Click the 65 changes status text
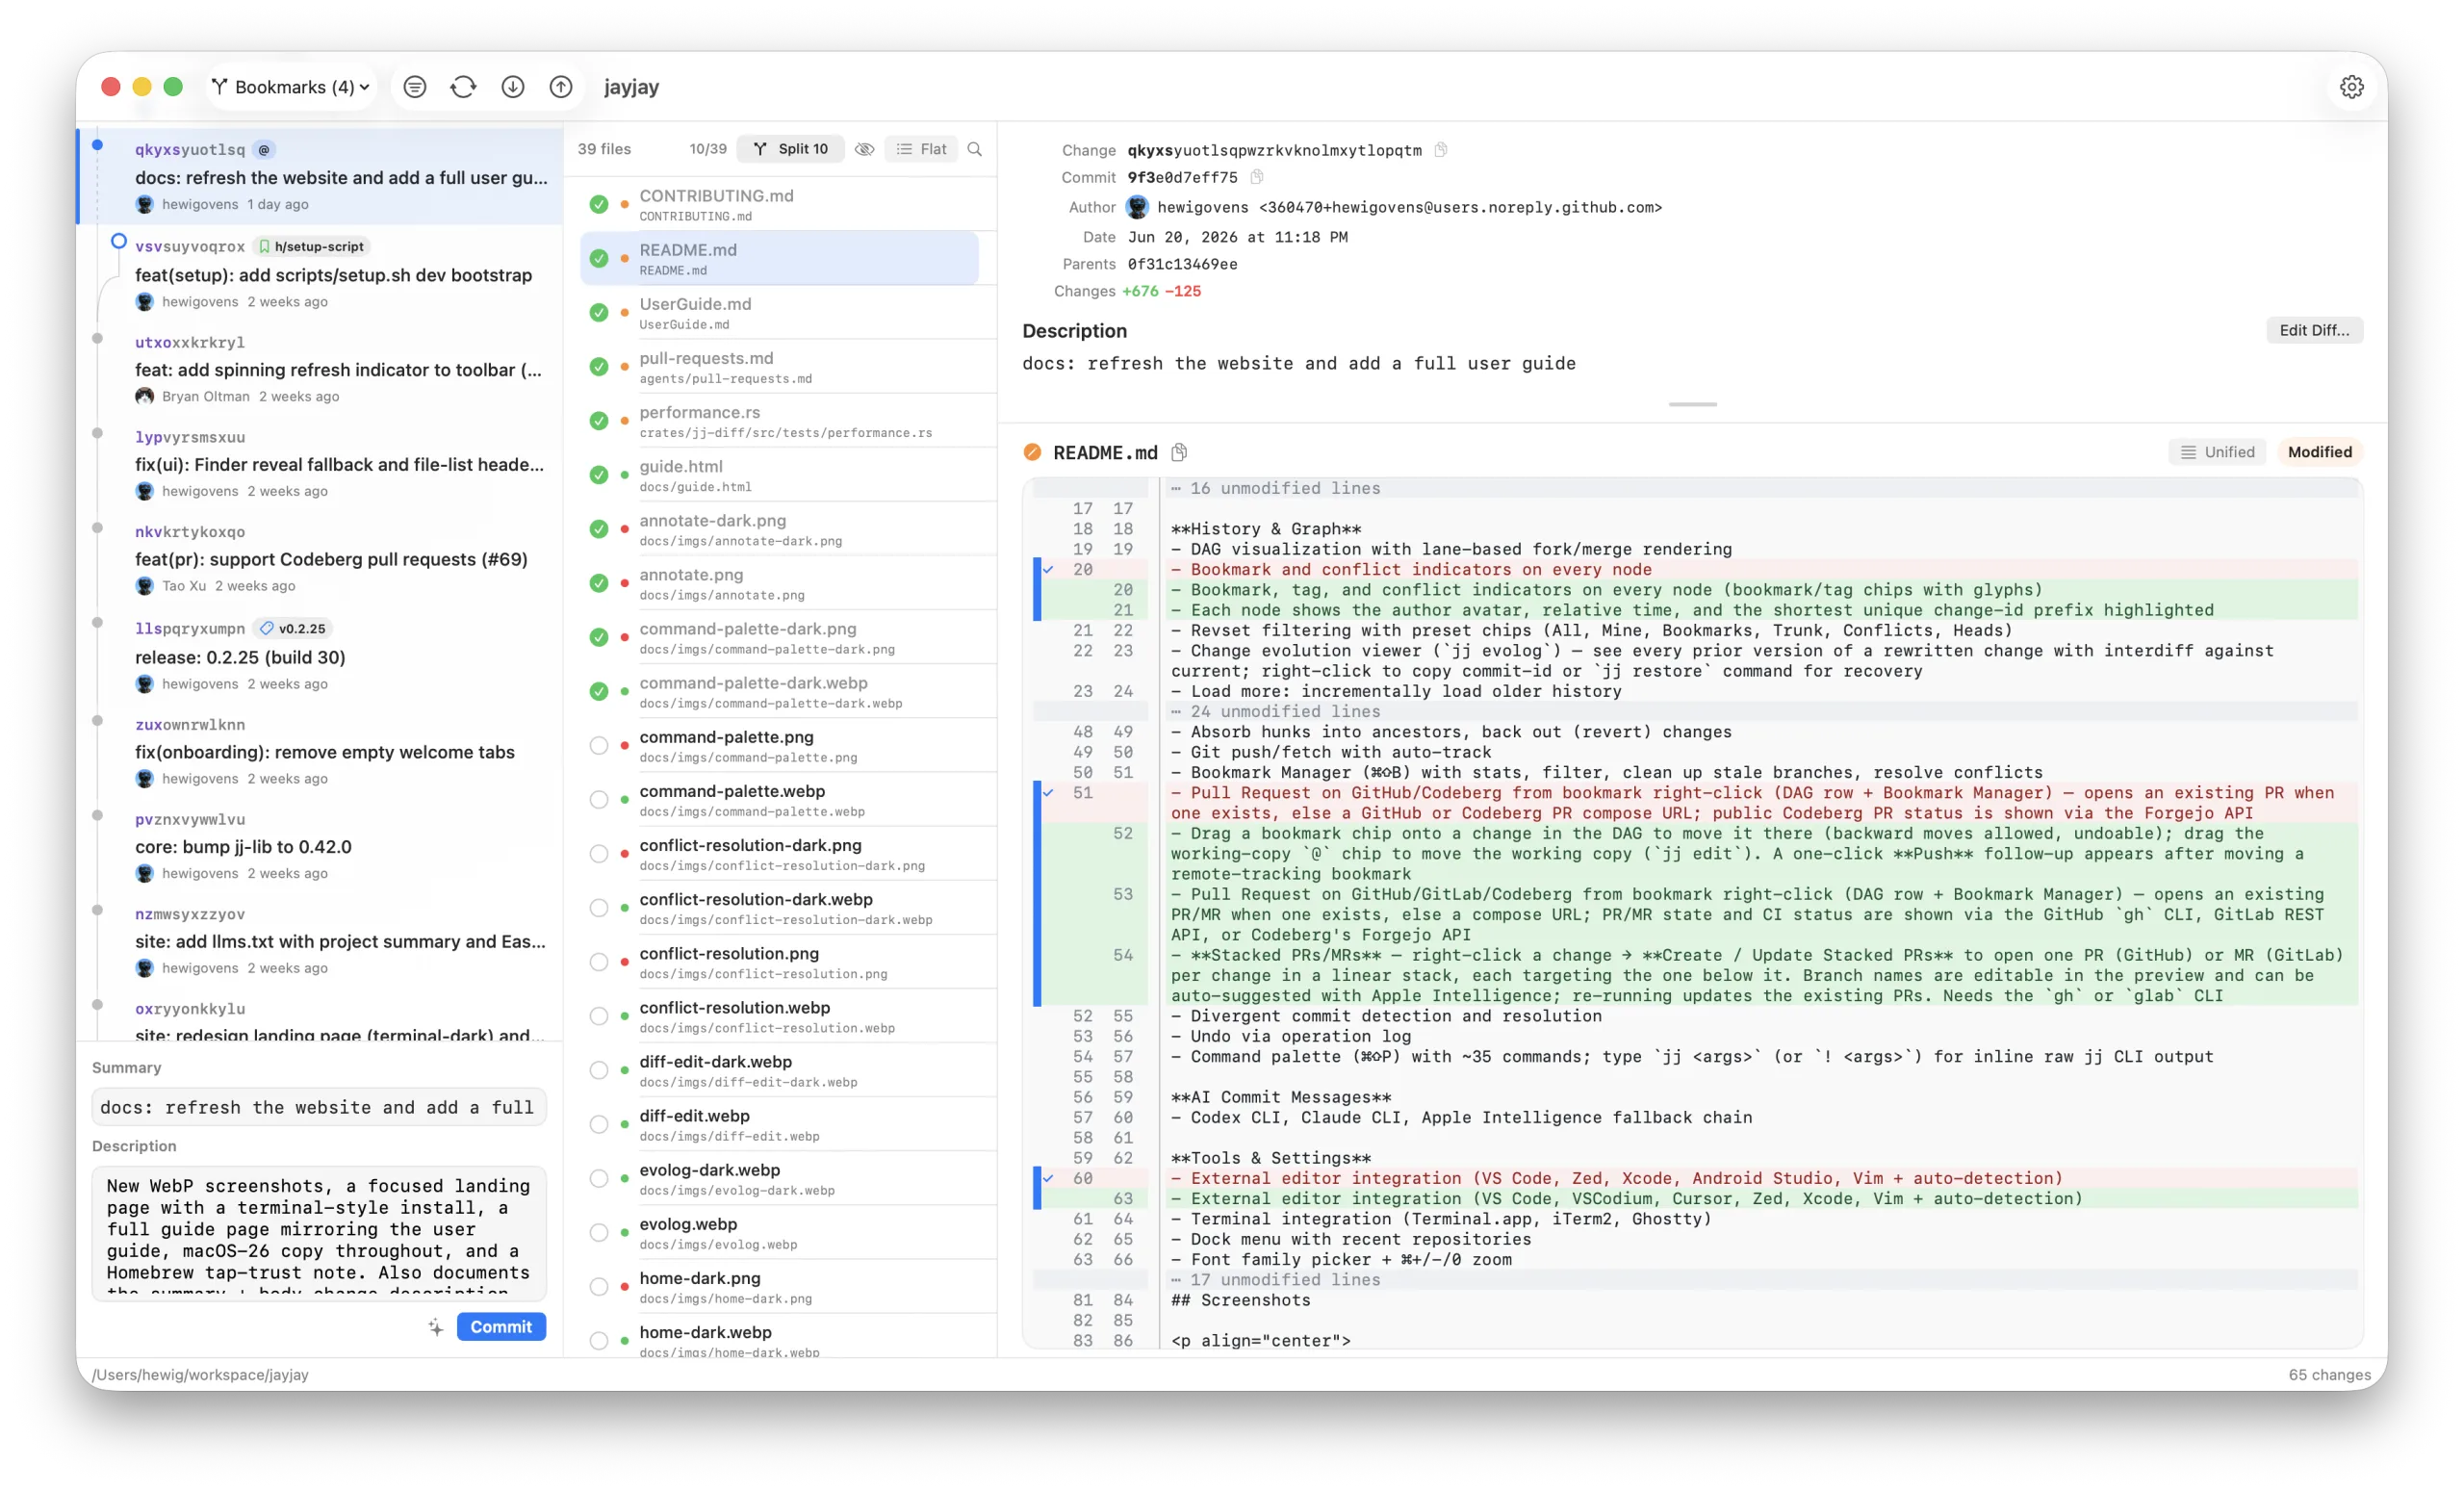Image resolution: width=2464 pixels, height=1491 pixels. (2329, 1374)
